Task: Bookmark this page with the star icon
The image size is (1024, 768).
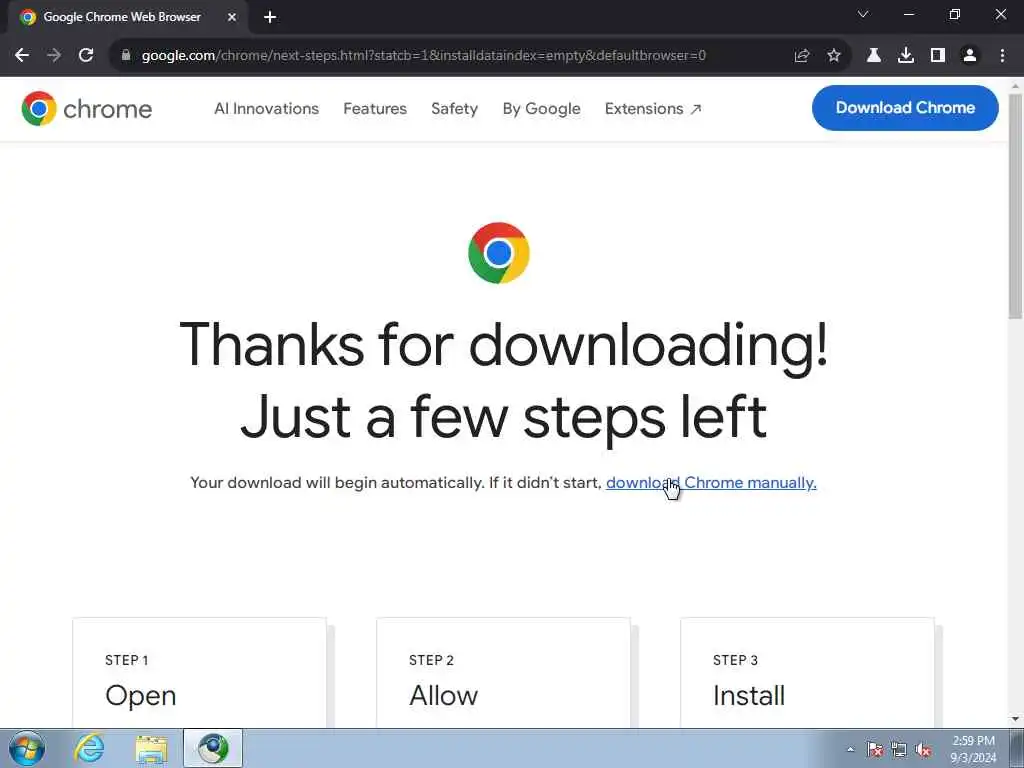Action: [834, 56]
